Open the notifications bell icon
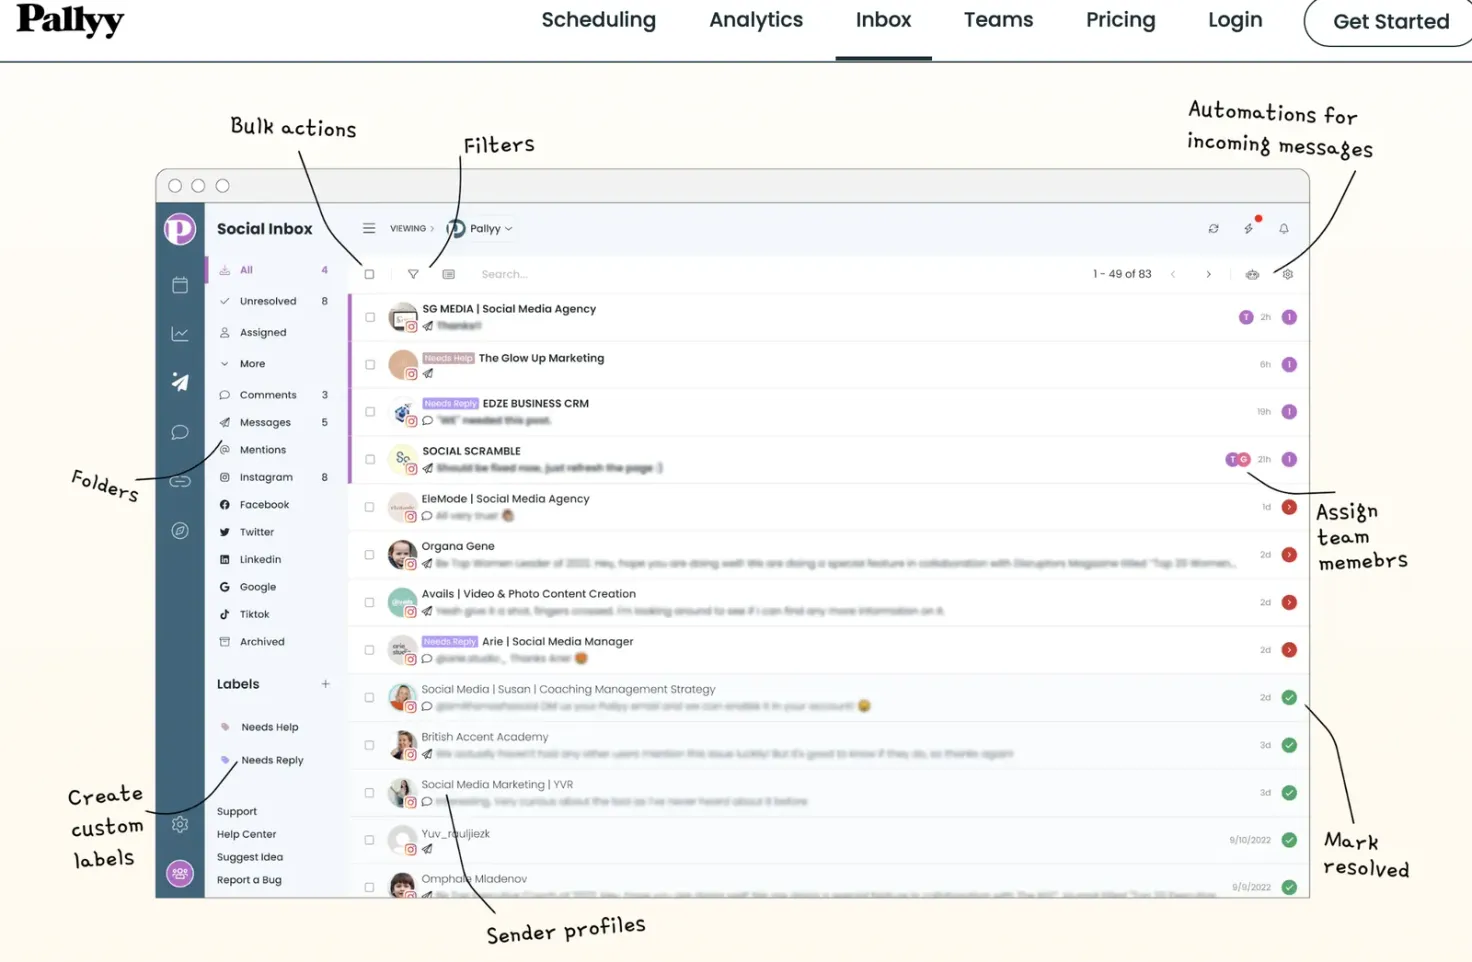The image size is (1472, 962). 1284,229
